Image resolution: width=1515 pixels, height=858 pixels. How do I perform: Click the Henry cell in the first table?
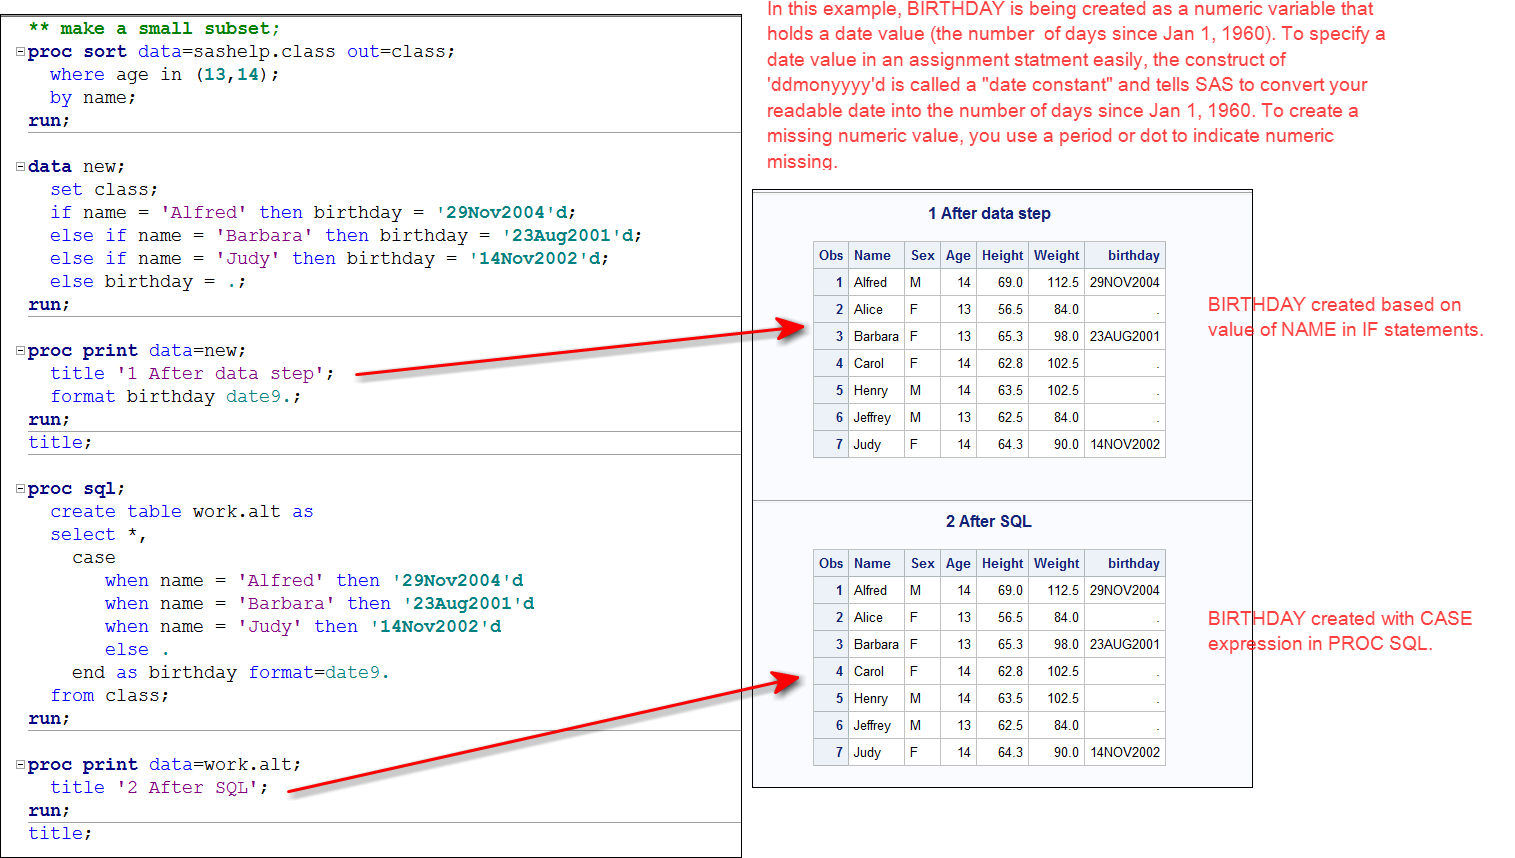877,390
